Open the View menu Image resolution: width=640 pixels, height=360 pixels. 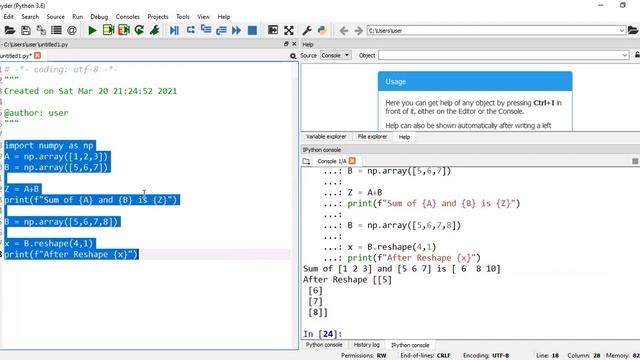coord(203,17)
